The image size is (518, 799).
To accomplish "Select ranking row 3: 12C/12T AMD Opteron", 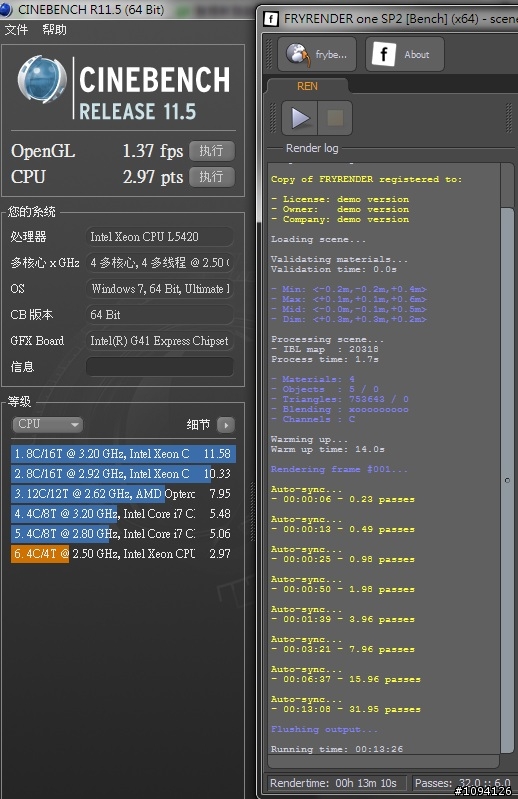I will point(123,494).
